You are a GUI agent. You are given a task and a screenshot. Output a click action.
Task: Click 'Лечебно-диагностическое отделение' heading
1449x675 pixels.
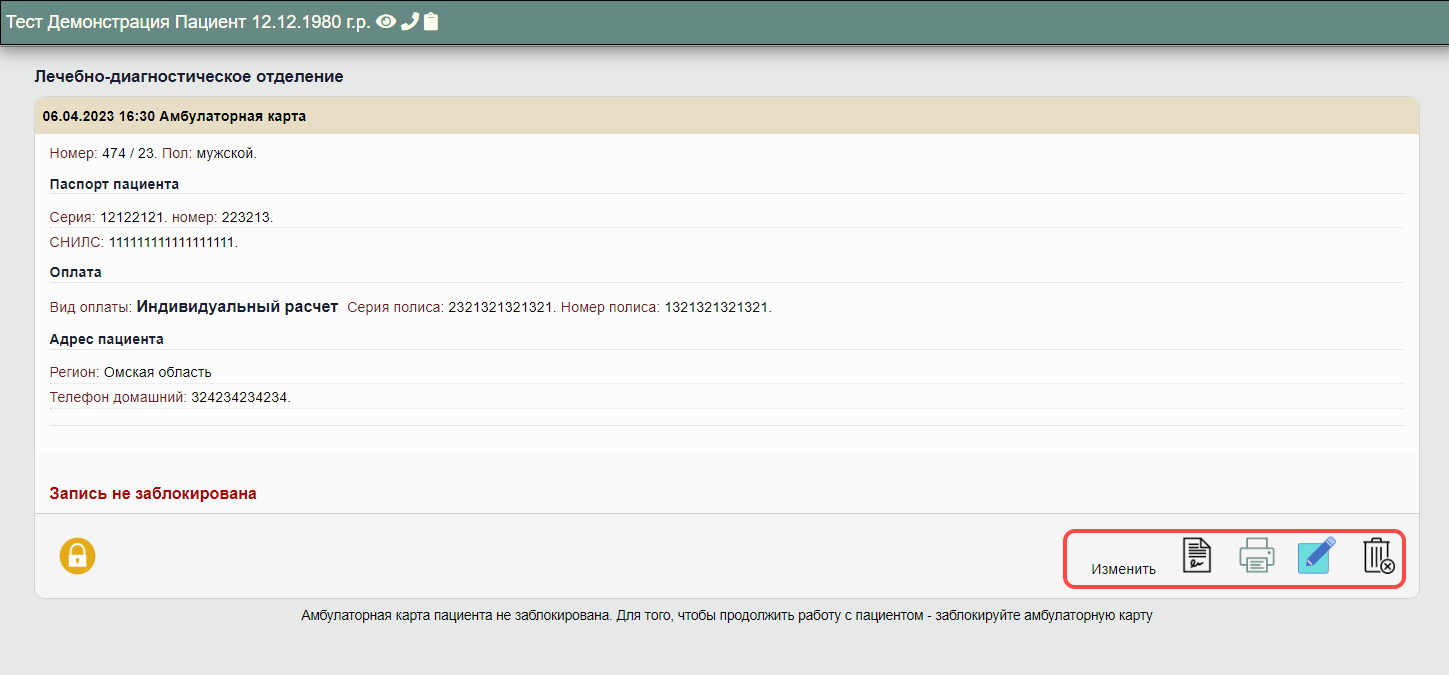coord(189,76)
